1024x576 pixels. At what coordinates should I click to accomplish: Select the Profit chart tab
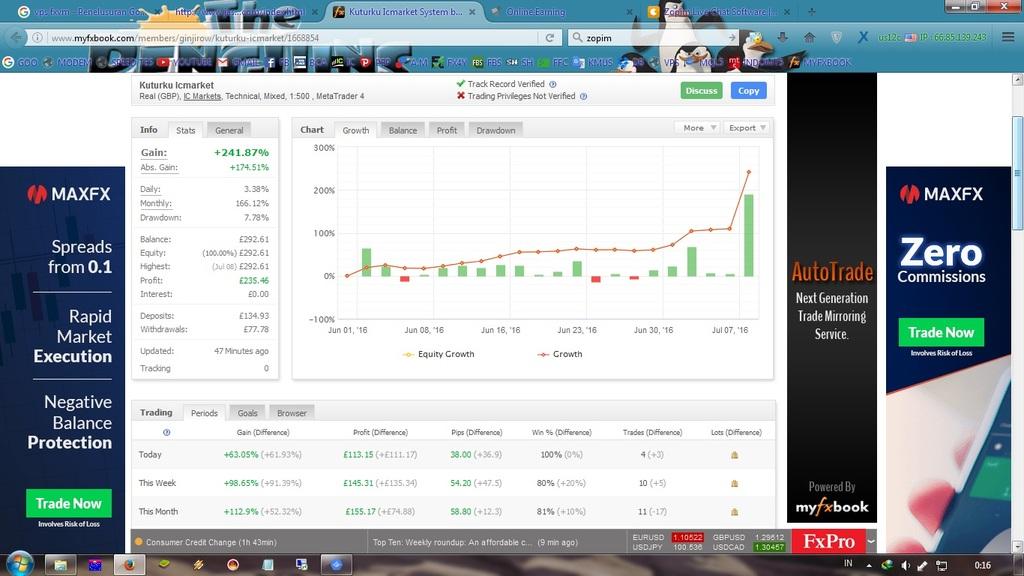[x=447, y=130]
